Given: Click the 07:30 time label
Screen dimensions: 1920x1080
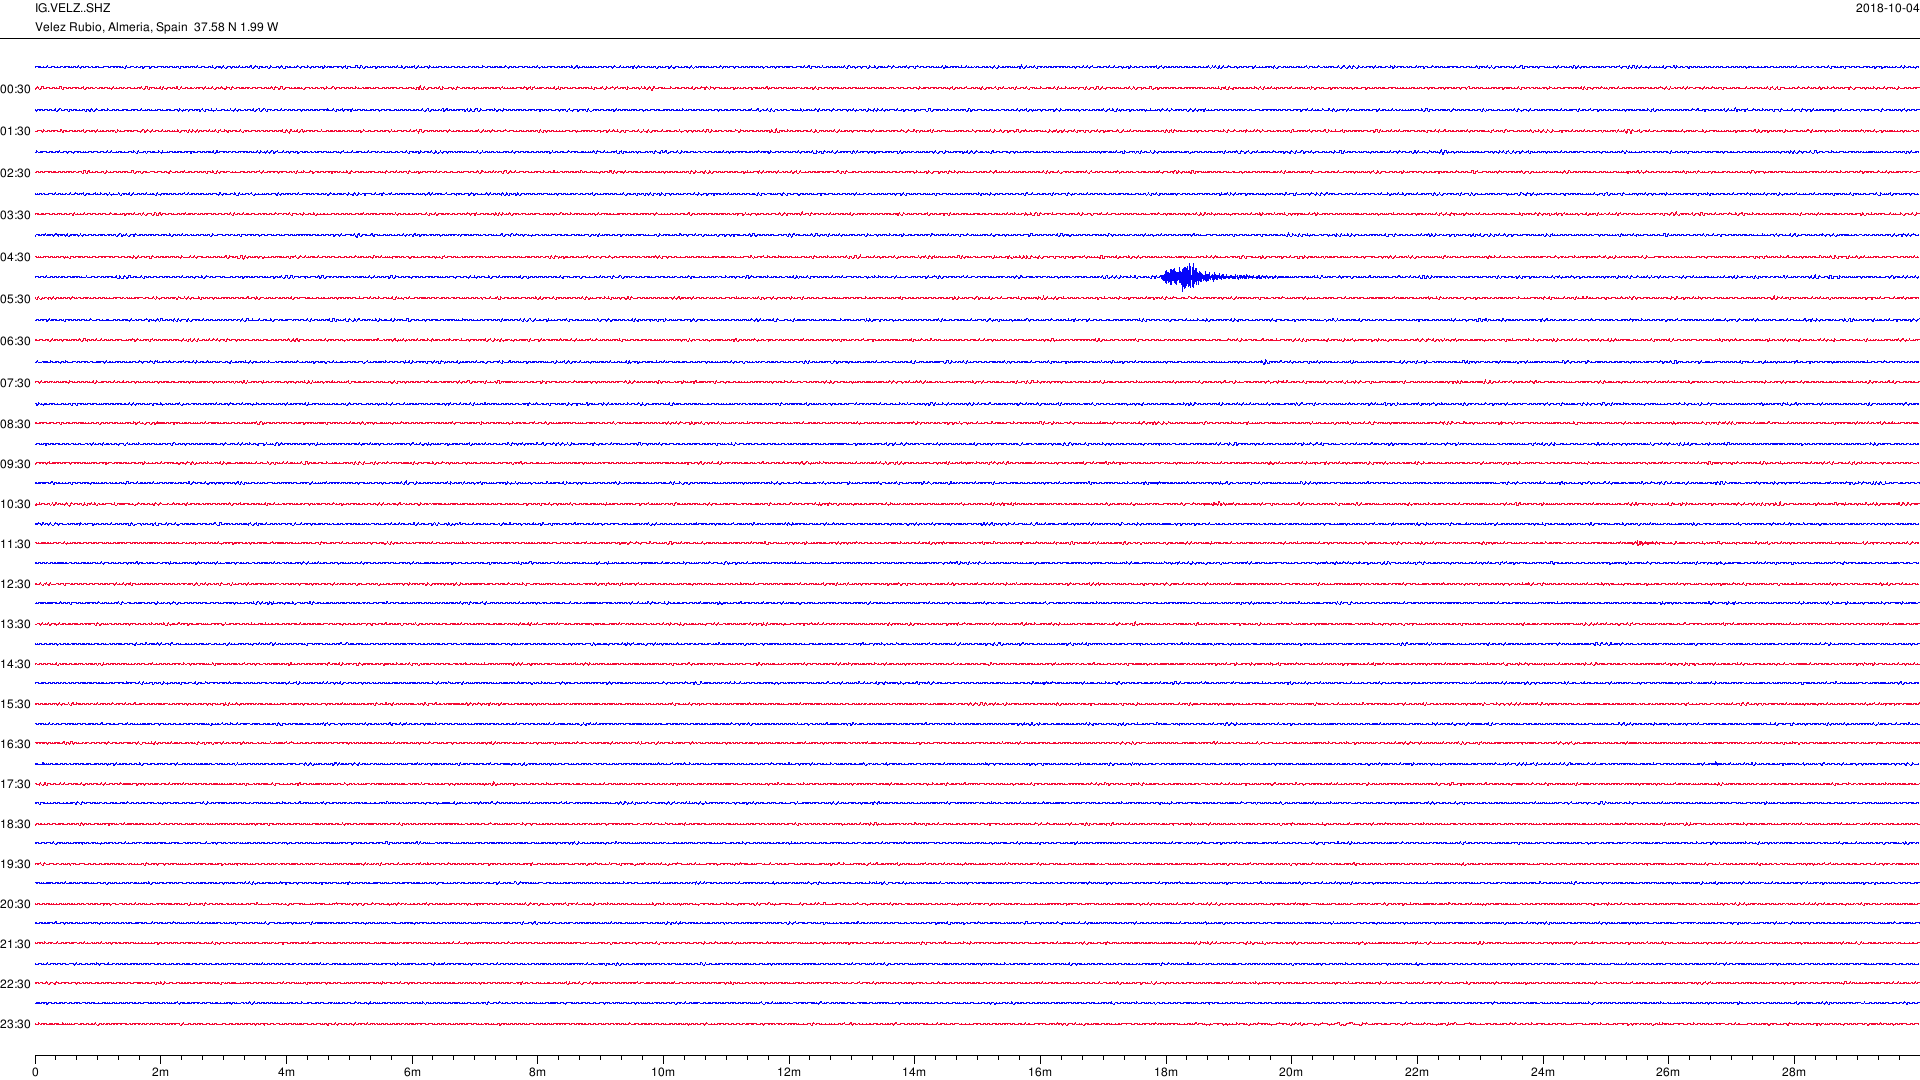Looking at the screenshot, I should pos(15,384).
